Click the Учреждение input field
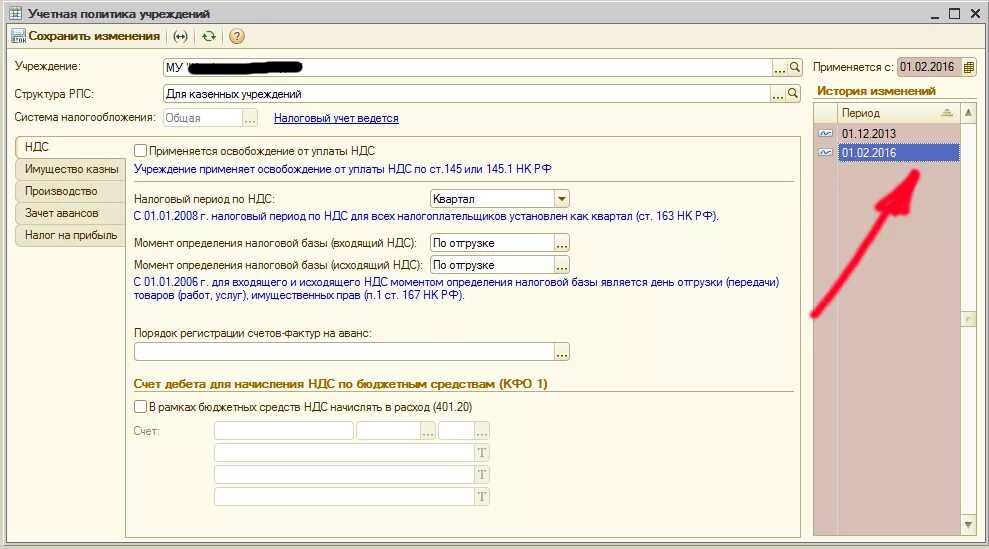This screenshot has height=549, width=989. point(467,68)
